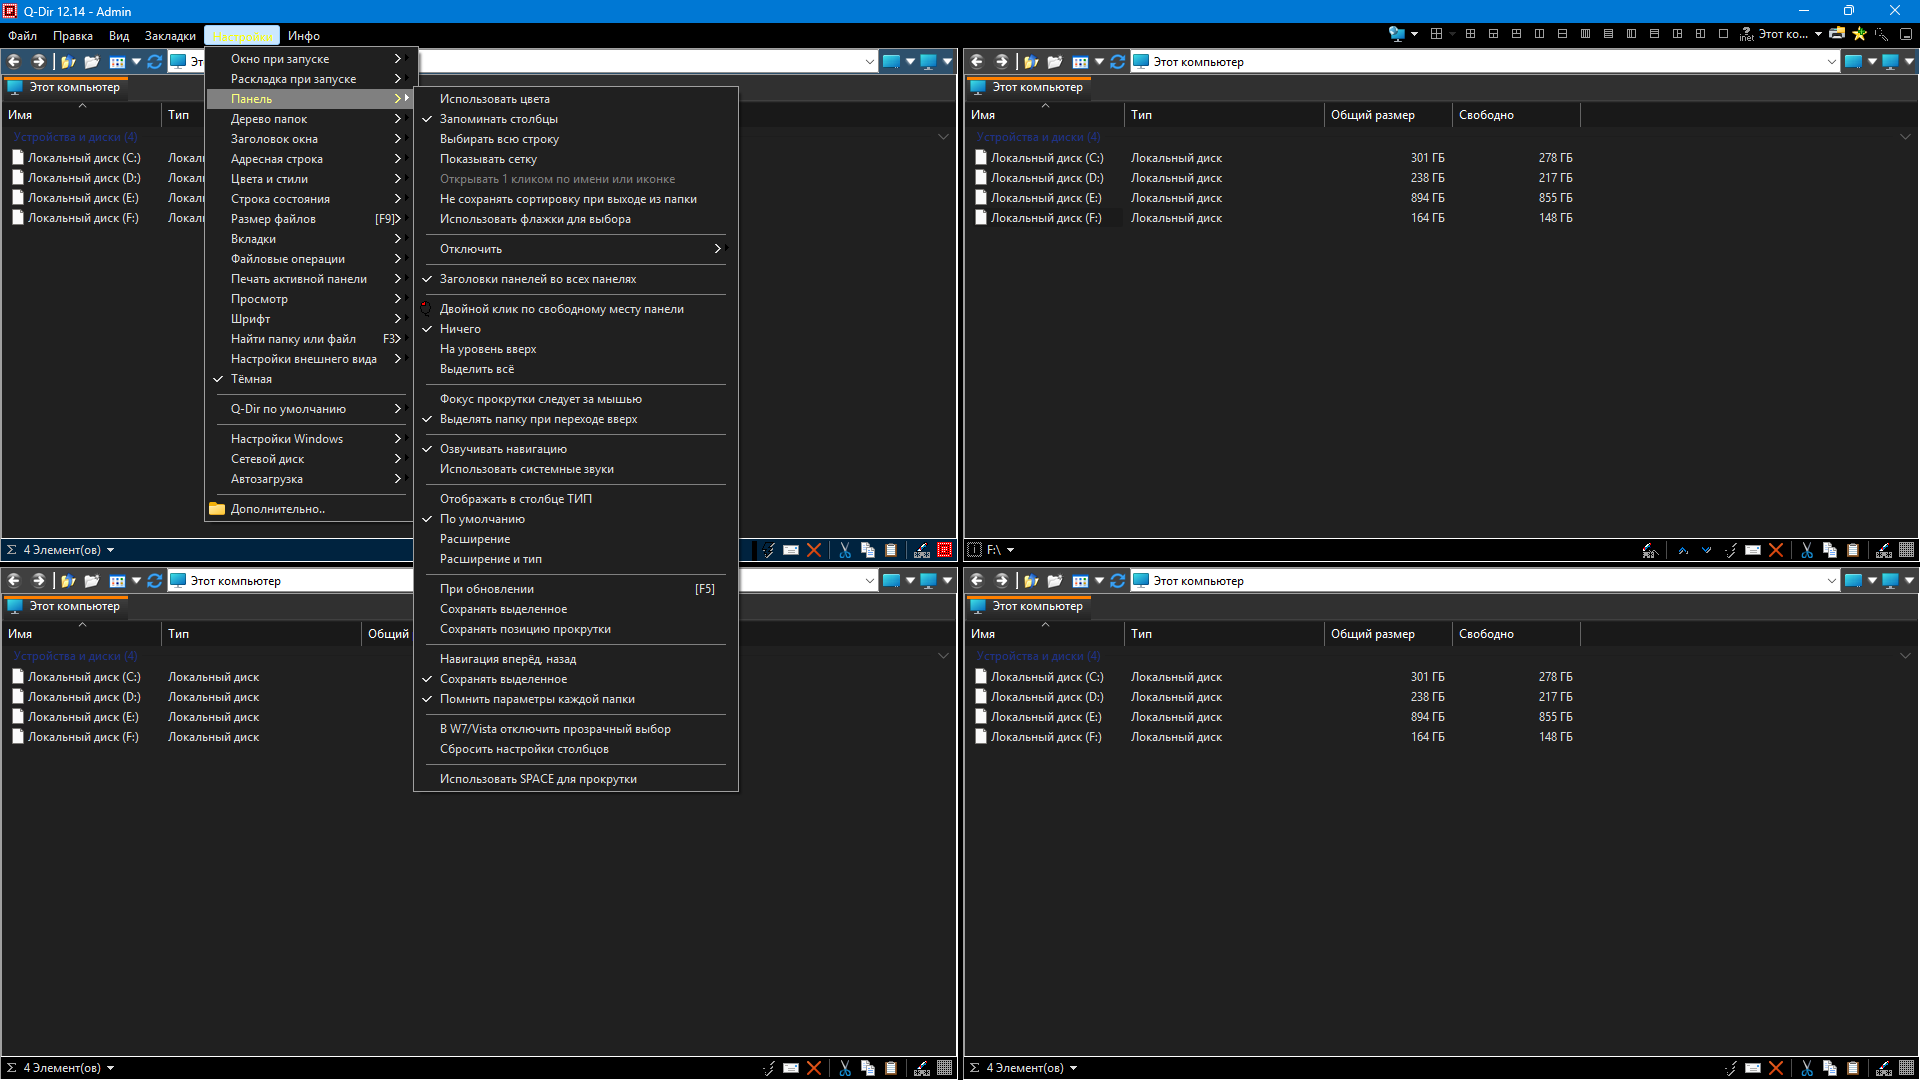The image size is (1920, 1080).
Task: Click 'Имя' column header in top-right pane
Action: pos(1044,115)
